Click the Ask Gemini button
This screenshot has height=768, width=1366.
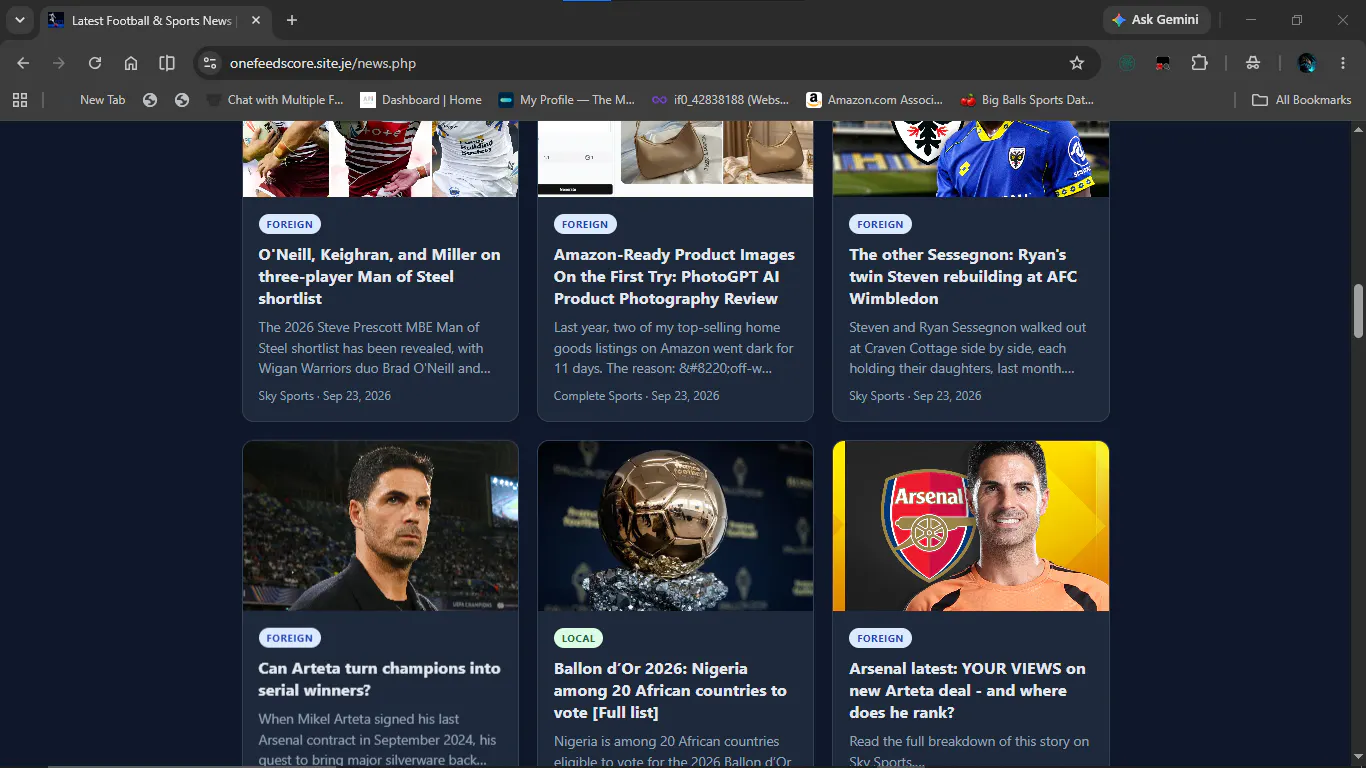click(1156, 20)
